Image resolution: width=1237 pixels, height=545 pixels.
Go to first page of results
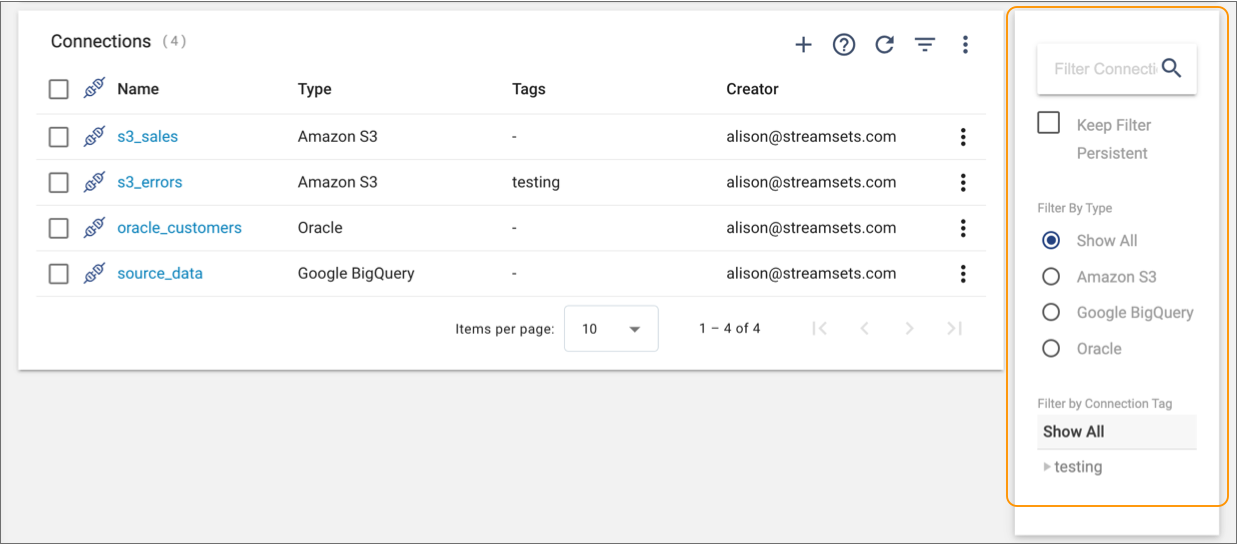point(819,328)
